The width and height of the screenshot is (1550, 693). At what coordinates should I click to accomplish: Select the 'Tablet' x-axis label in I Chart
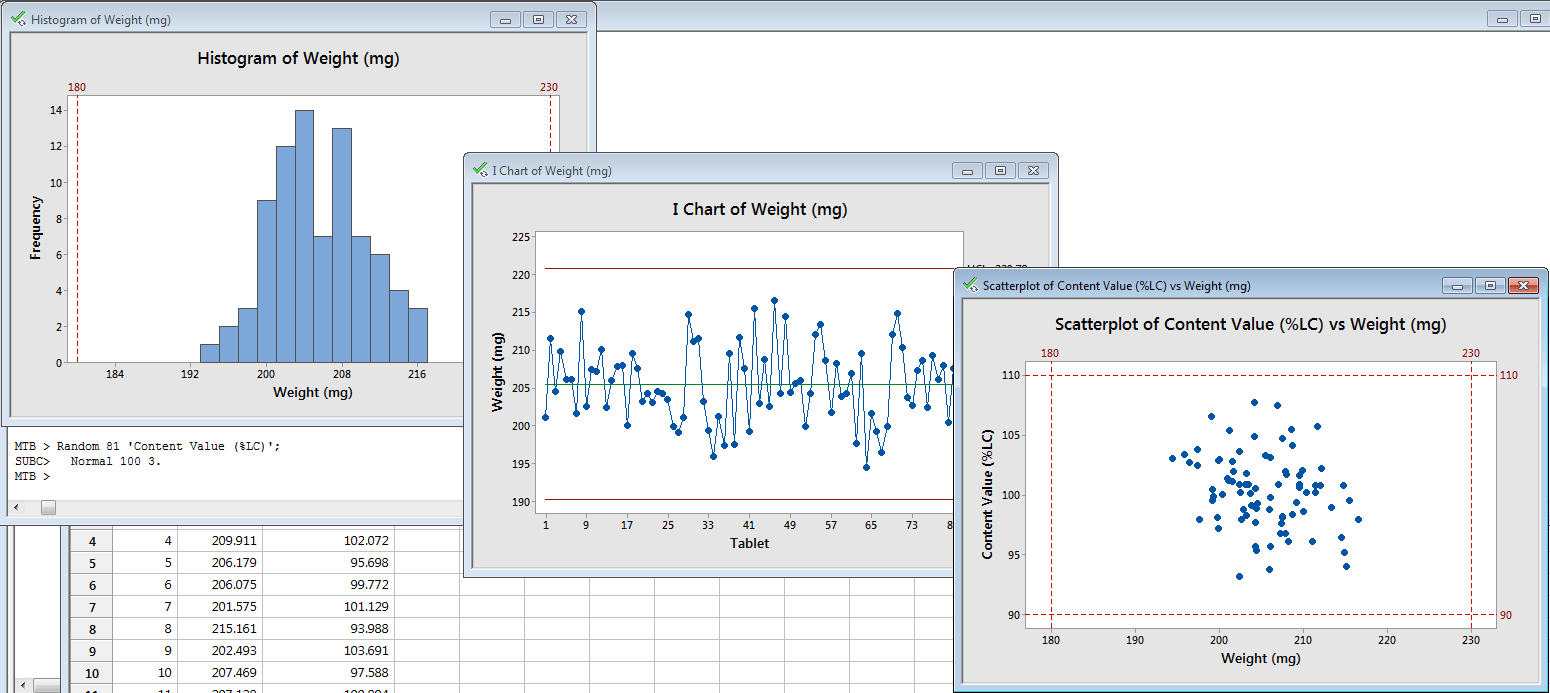tap(749, 543)
